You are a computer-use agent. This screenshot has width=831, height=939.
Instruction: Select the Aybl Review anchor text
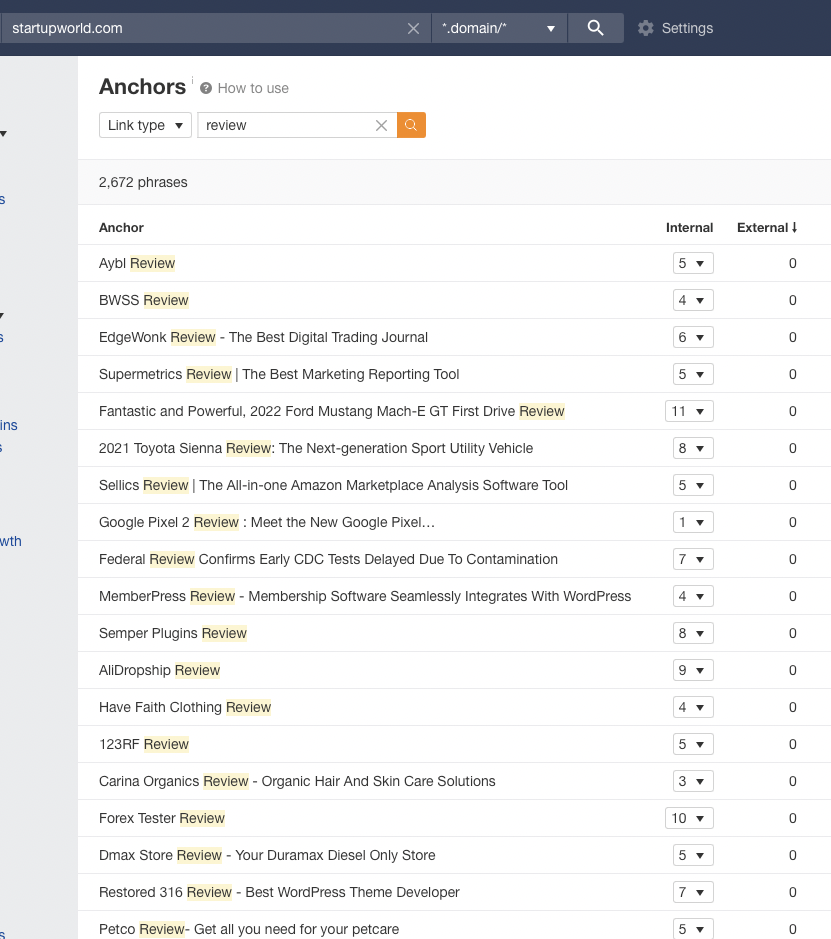(x=137, y=263)
